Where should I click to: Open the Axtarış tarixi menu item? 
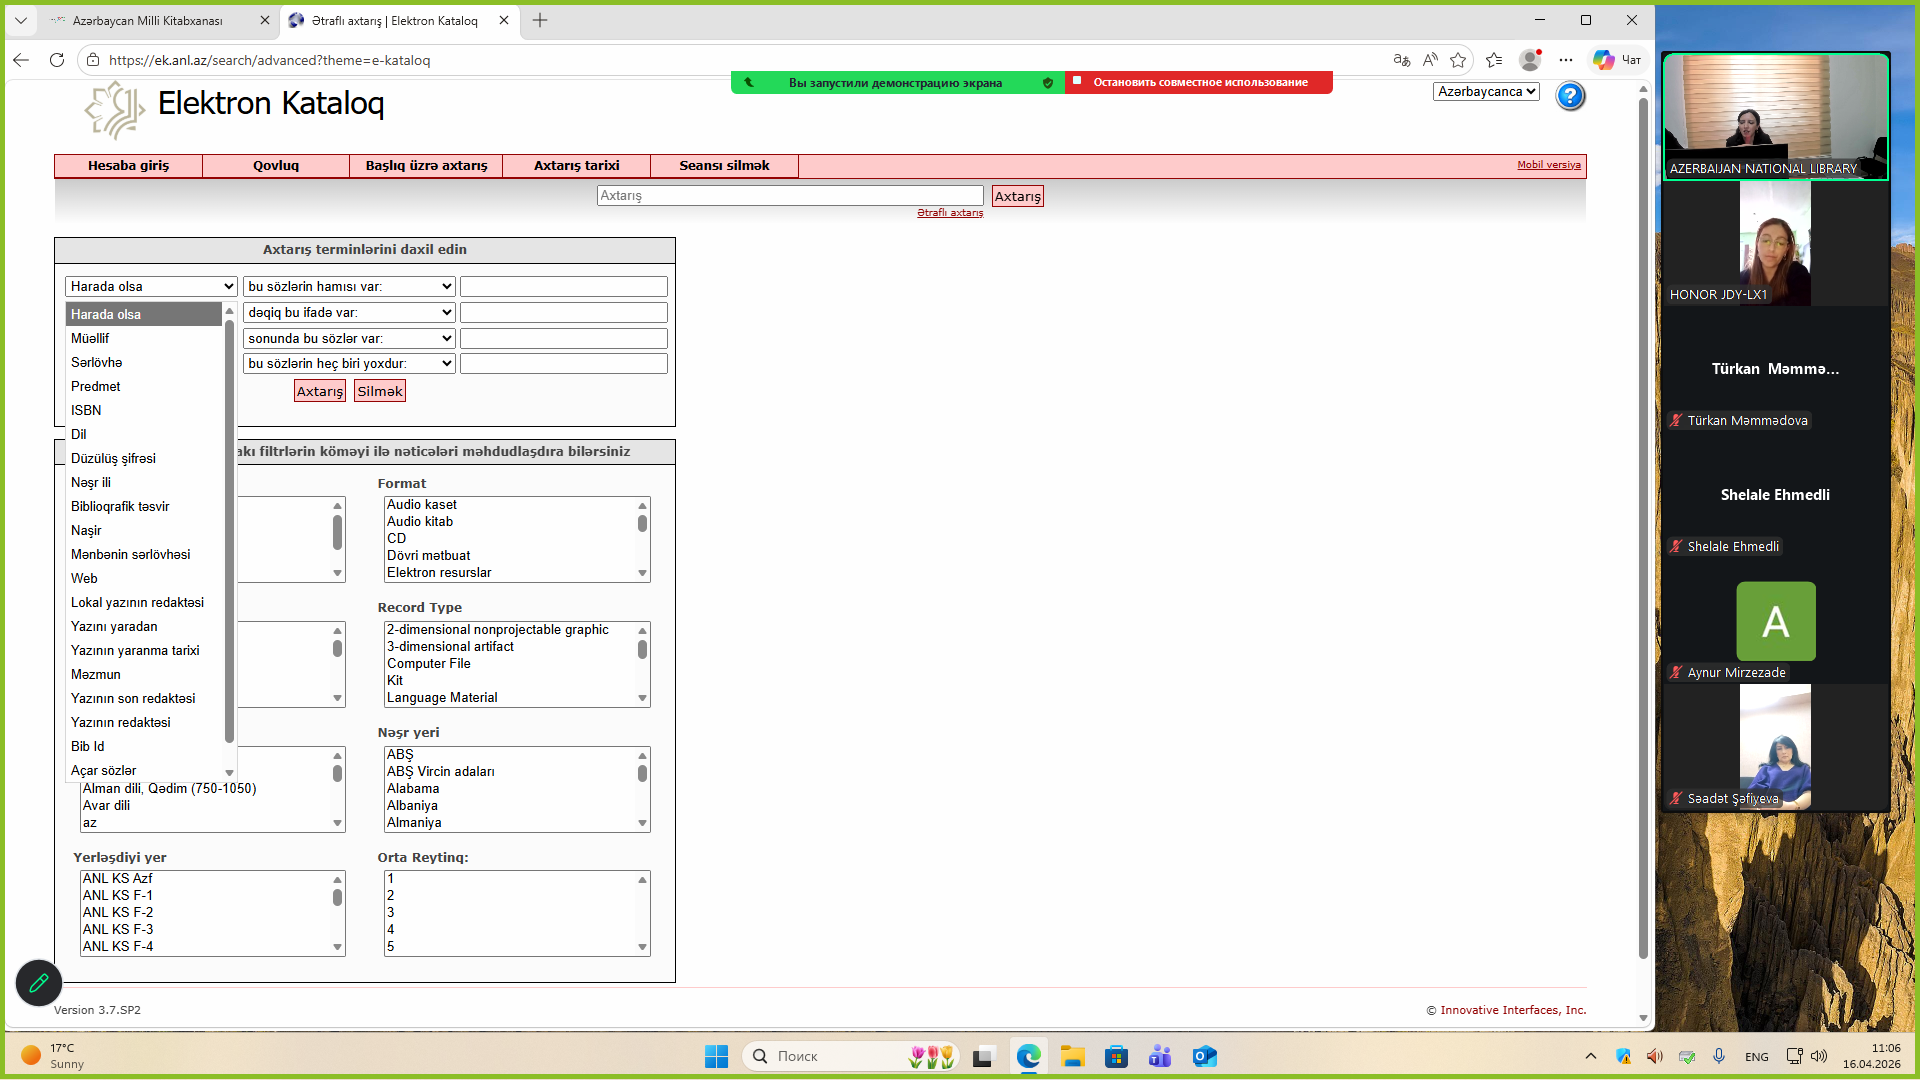tap(577, 166)
